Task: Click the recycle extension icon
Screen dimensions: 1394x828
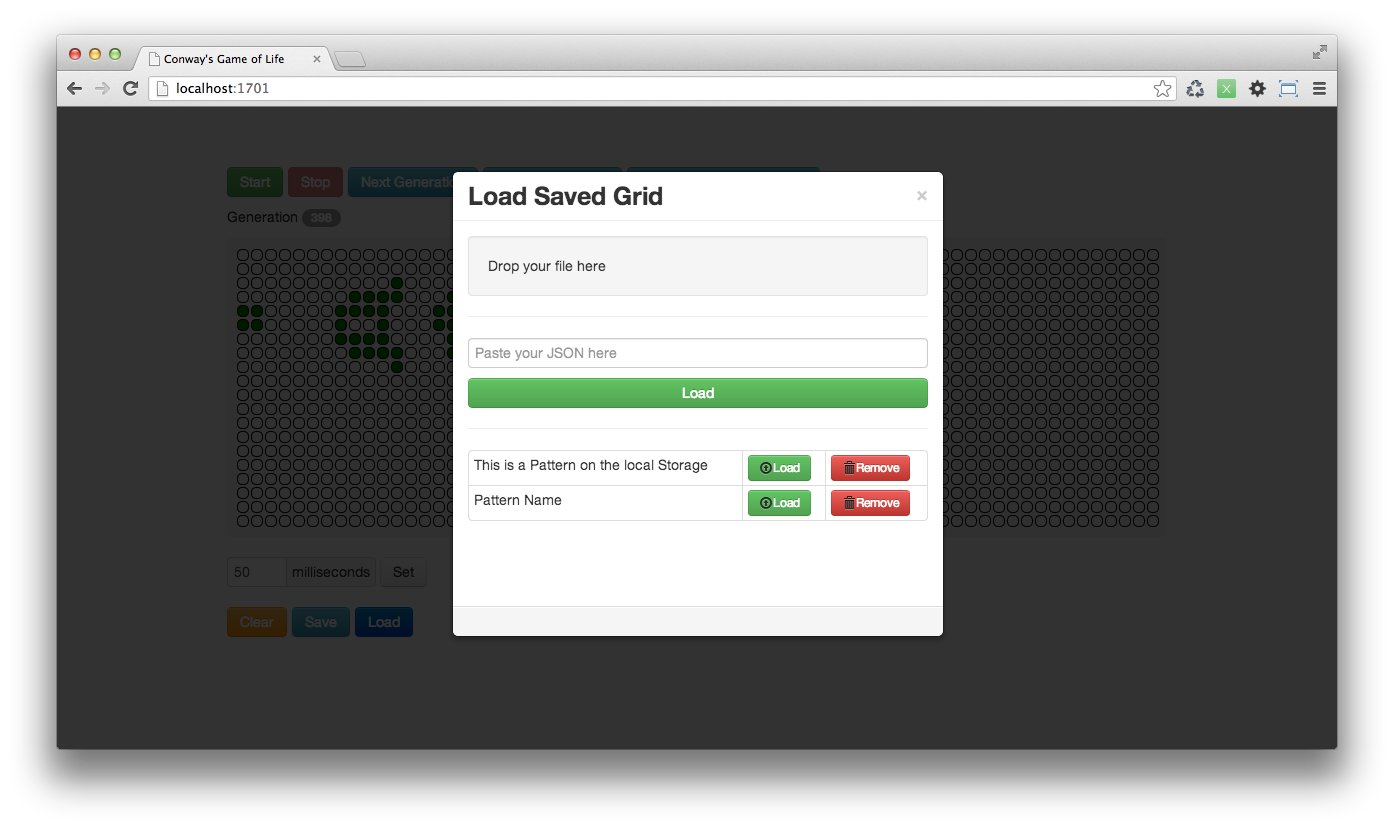Action: [1195, 89]
